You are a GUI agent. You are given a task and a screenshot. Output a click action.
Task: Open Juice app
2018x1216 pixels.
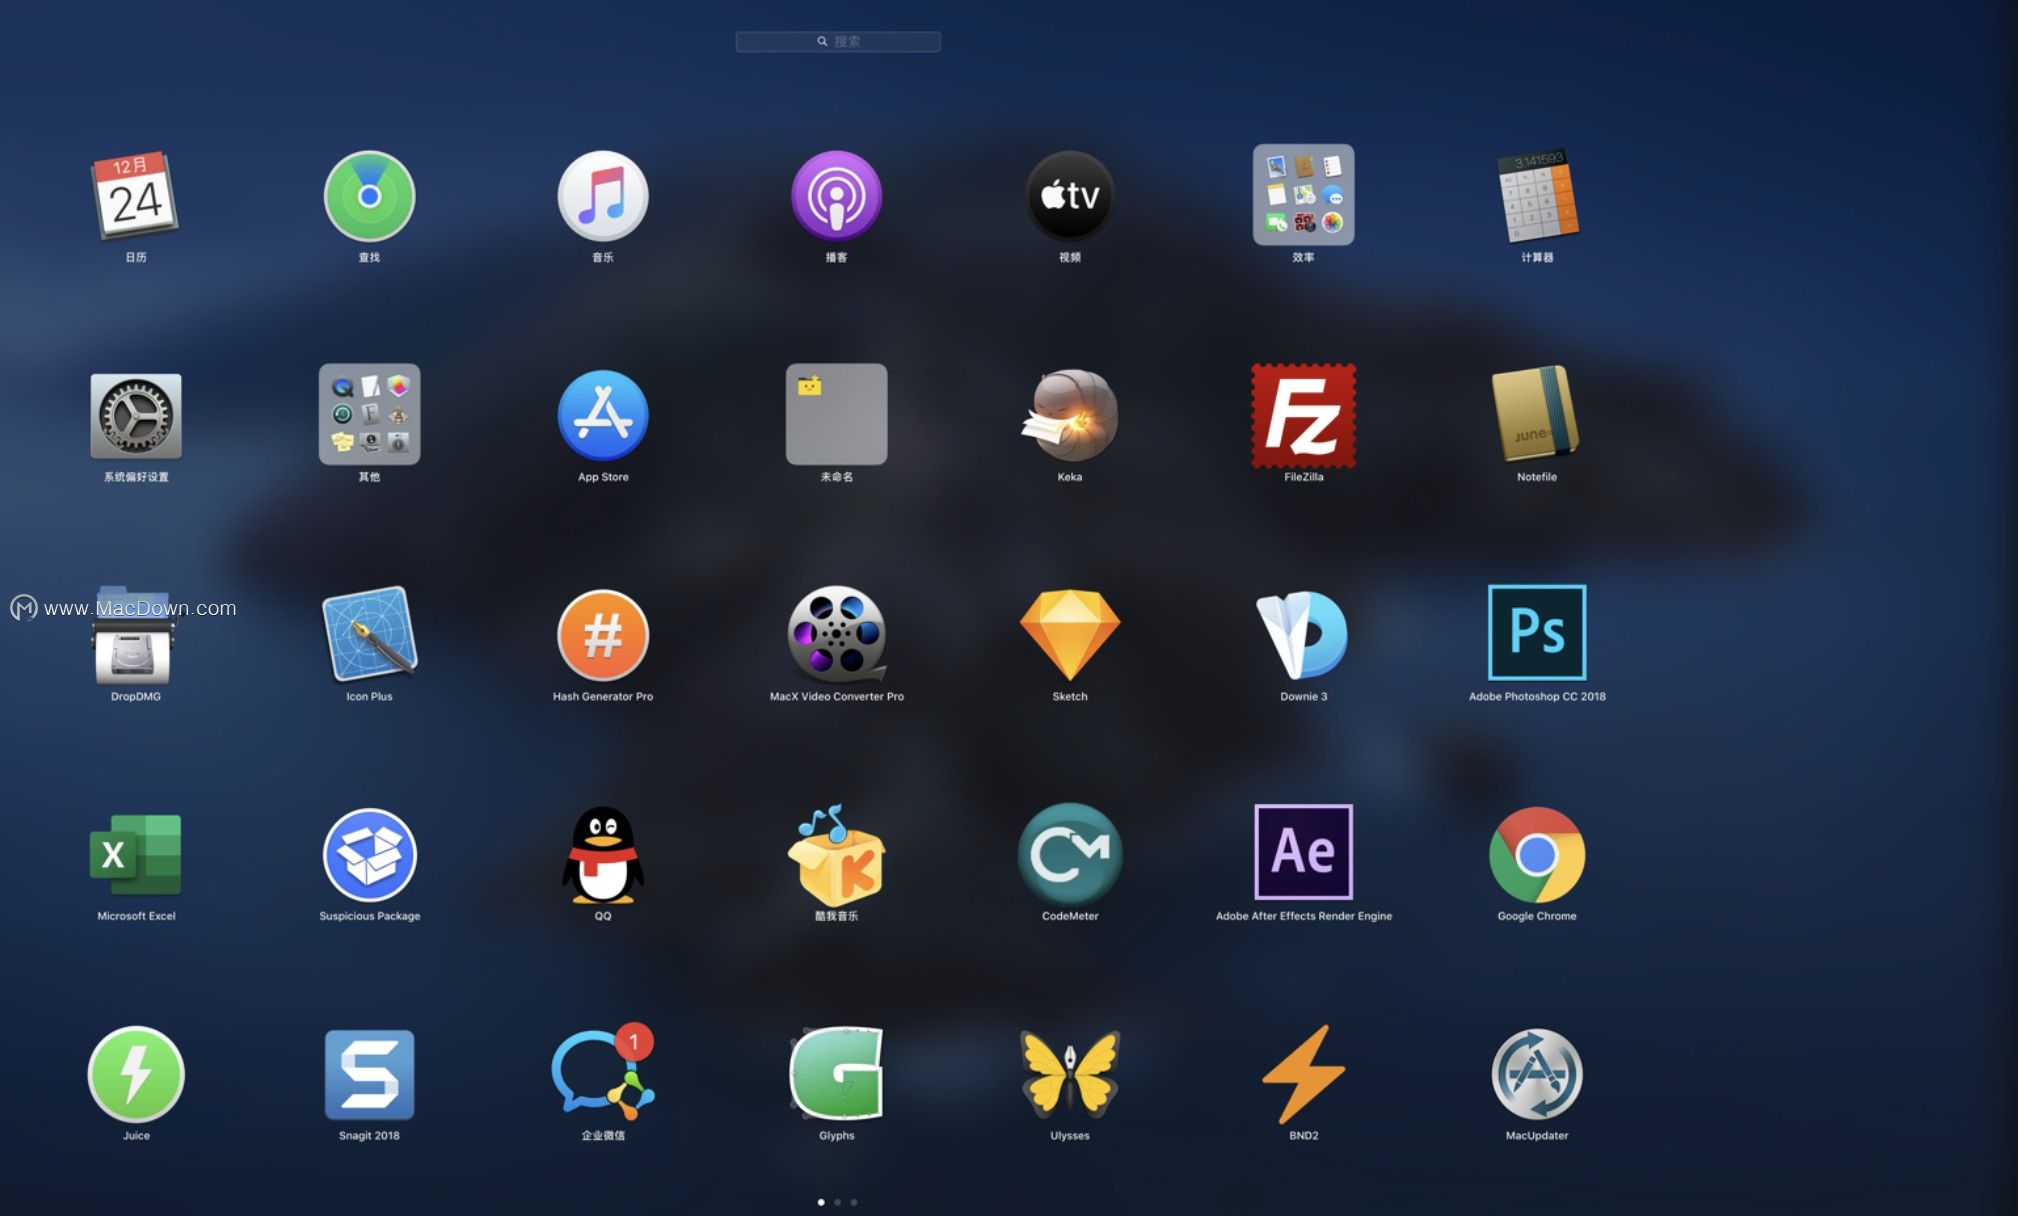136,1074
